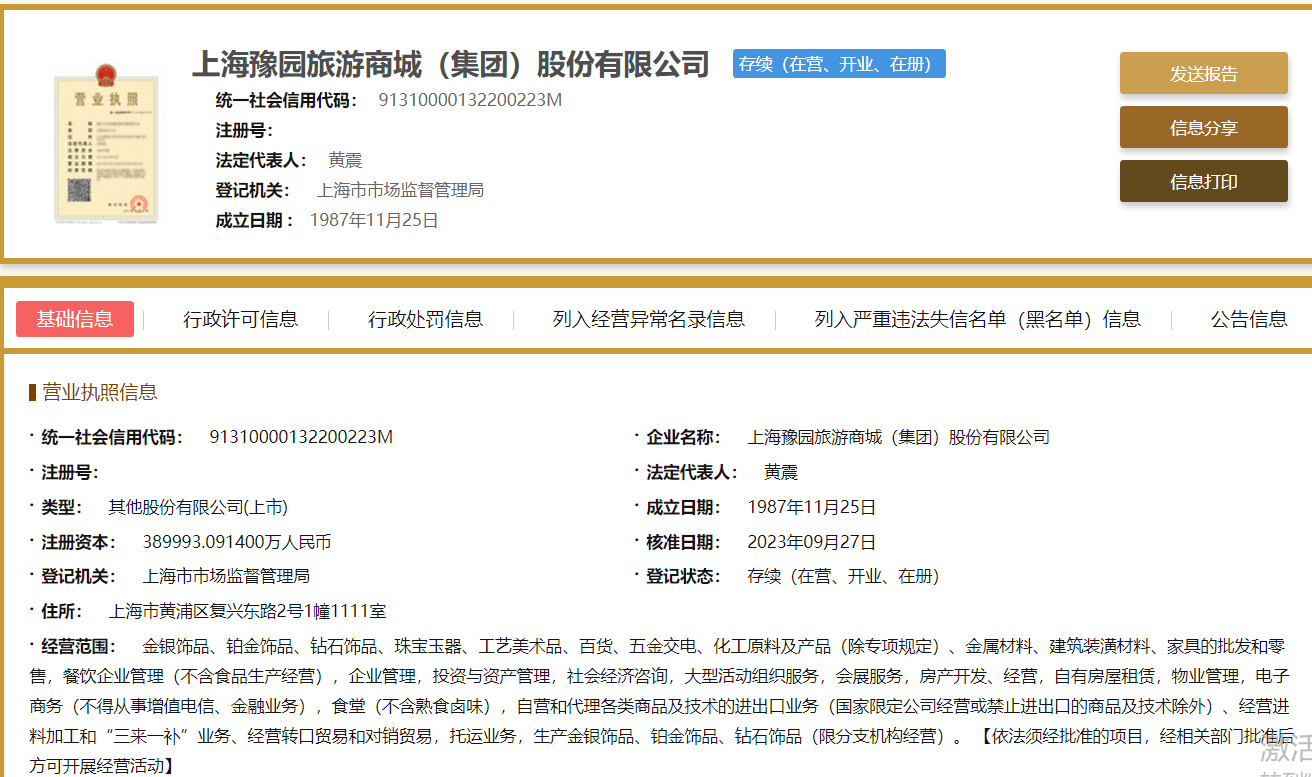This screenshot has height=777, width=1312.
Task: Click the address 上海市黄浦区复兴东路2号1幢1111室
Action: 247,611
